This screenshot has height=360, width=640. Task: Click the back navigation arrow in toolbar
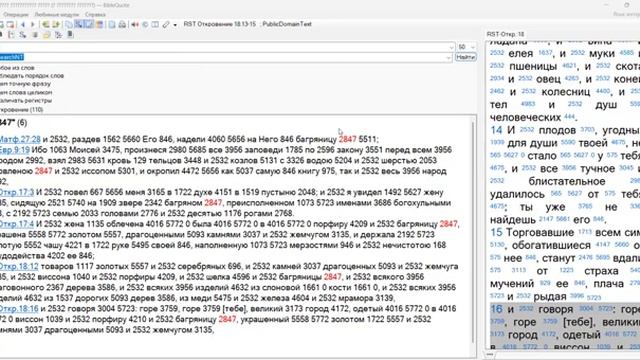pos(23,24)
